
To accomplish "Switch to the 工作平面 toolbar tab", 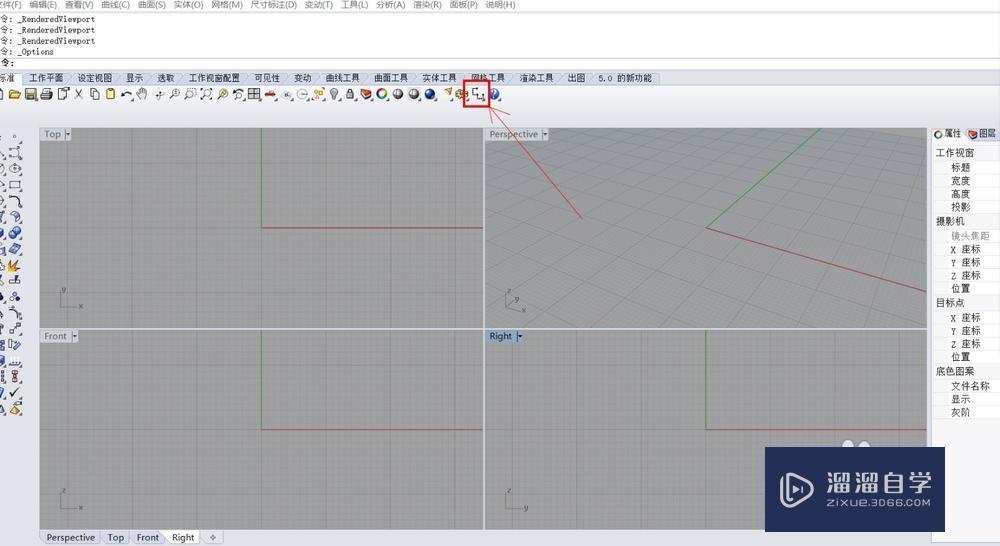I will (x=46, y=78).
